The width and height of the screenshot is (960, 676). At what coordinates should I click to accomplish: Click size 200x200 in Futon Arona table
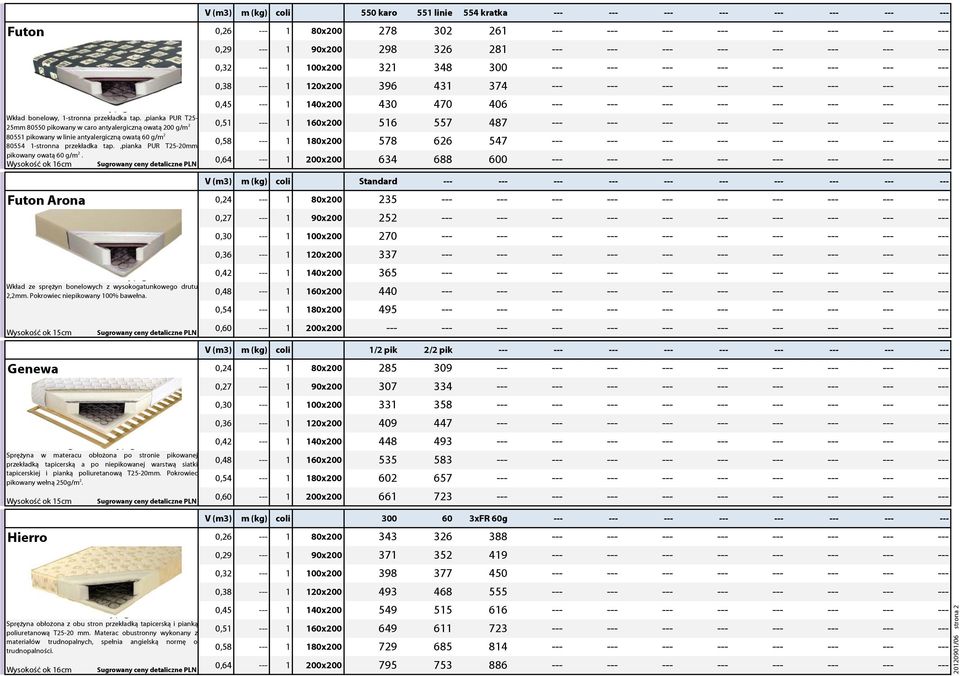tap(324, 328)
